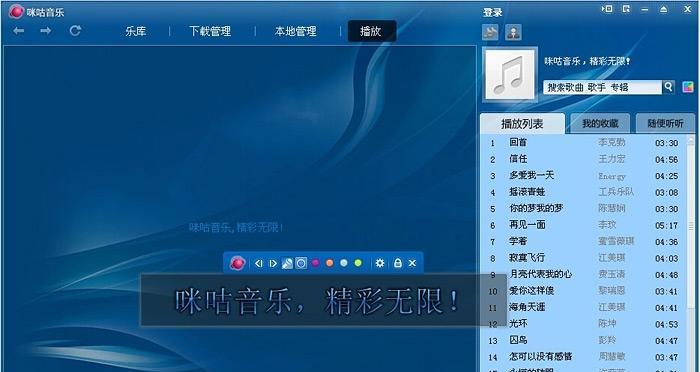Click the lyric bar previous track icon
This screenshot has width=700, height=372.
pos(258,263)
